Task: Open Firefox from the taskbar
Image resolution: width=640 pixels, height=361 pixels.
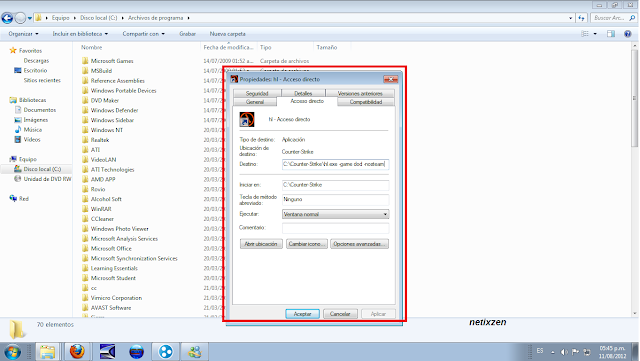Action: 76,352
